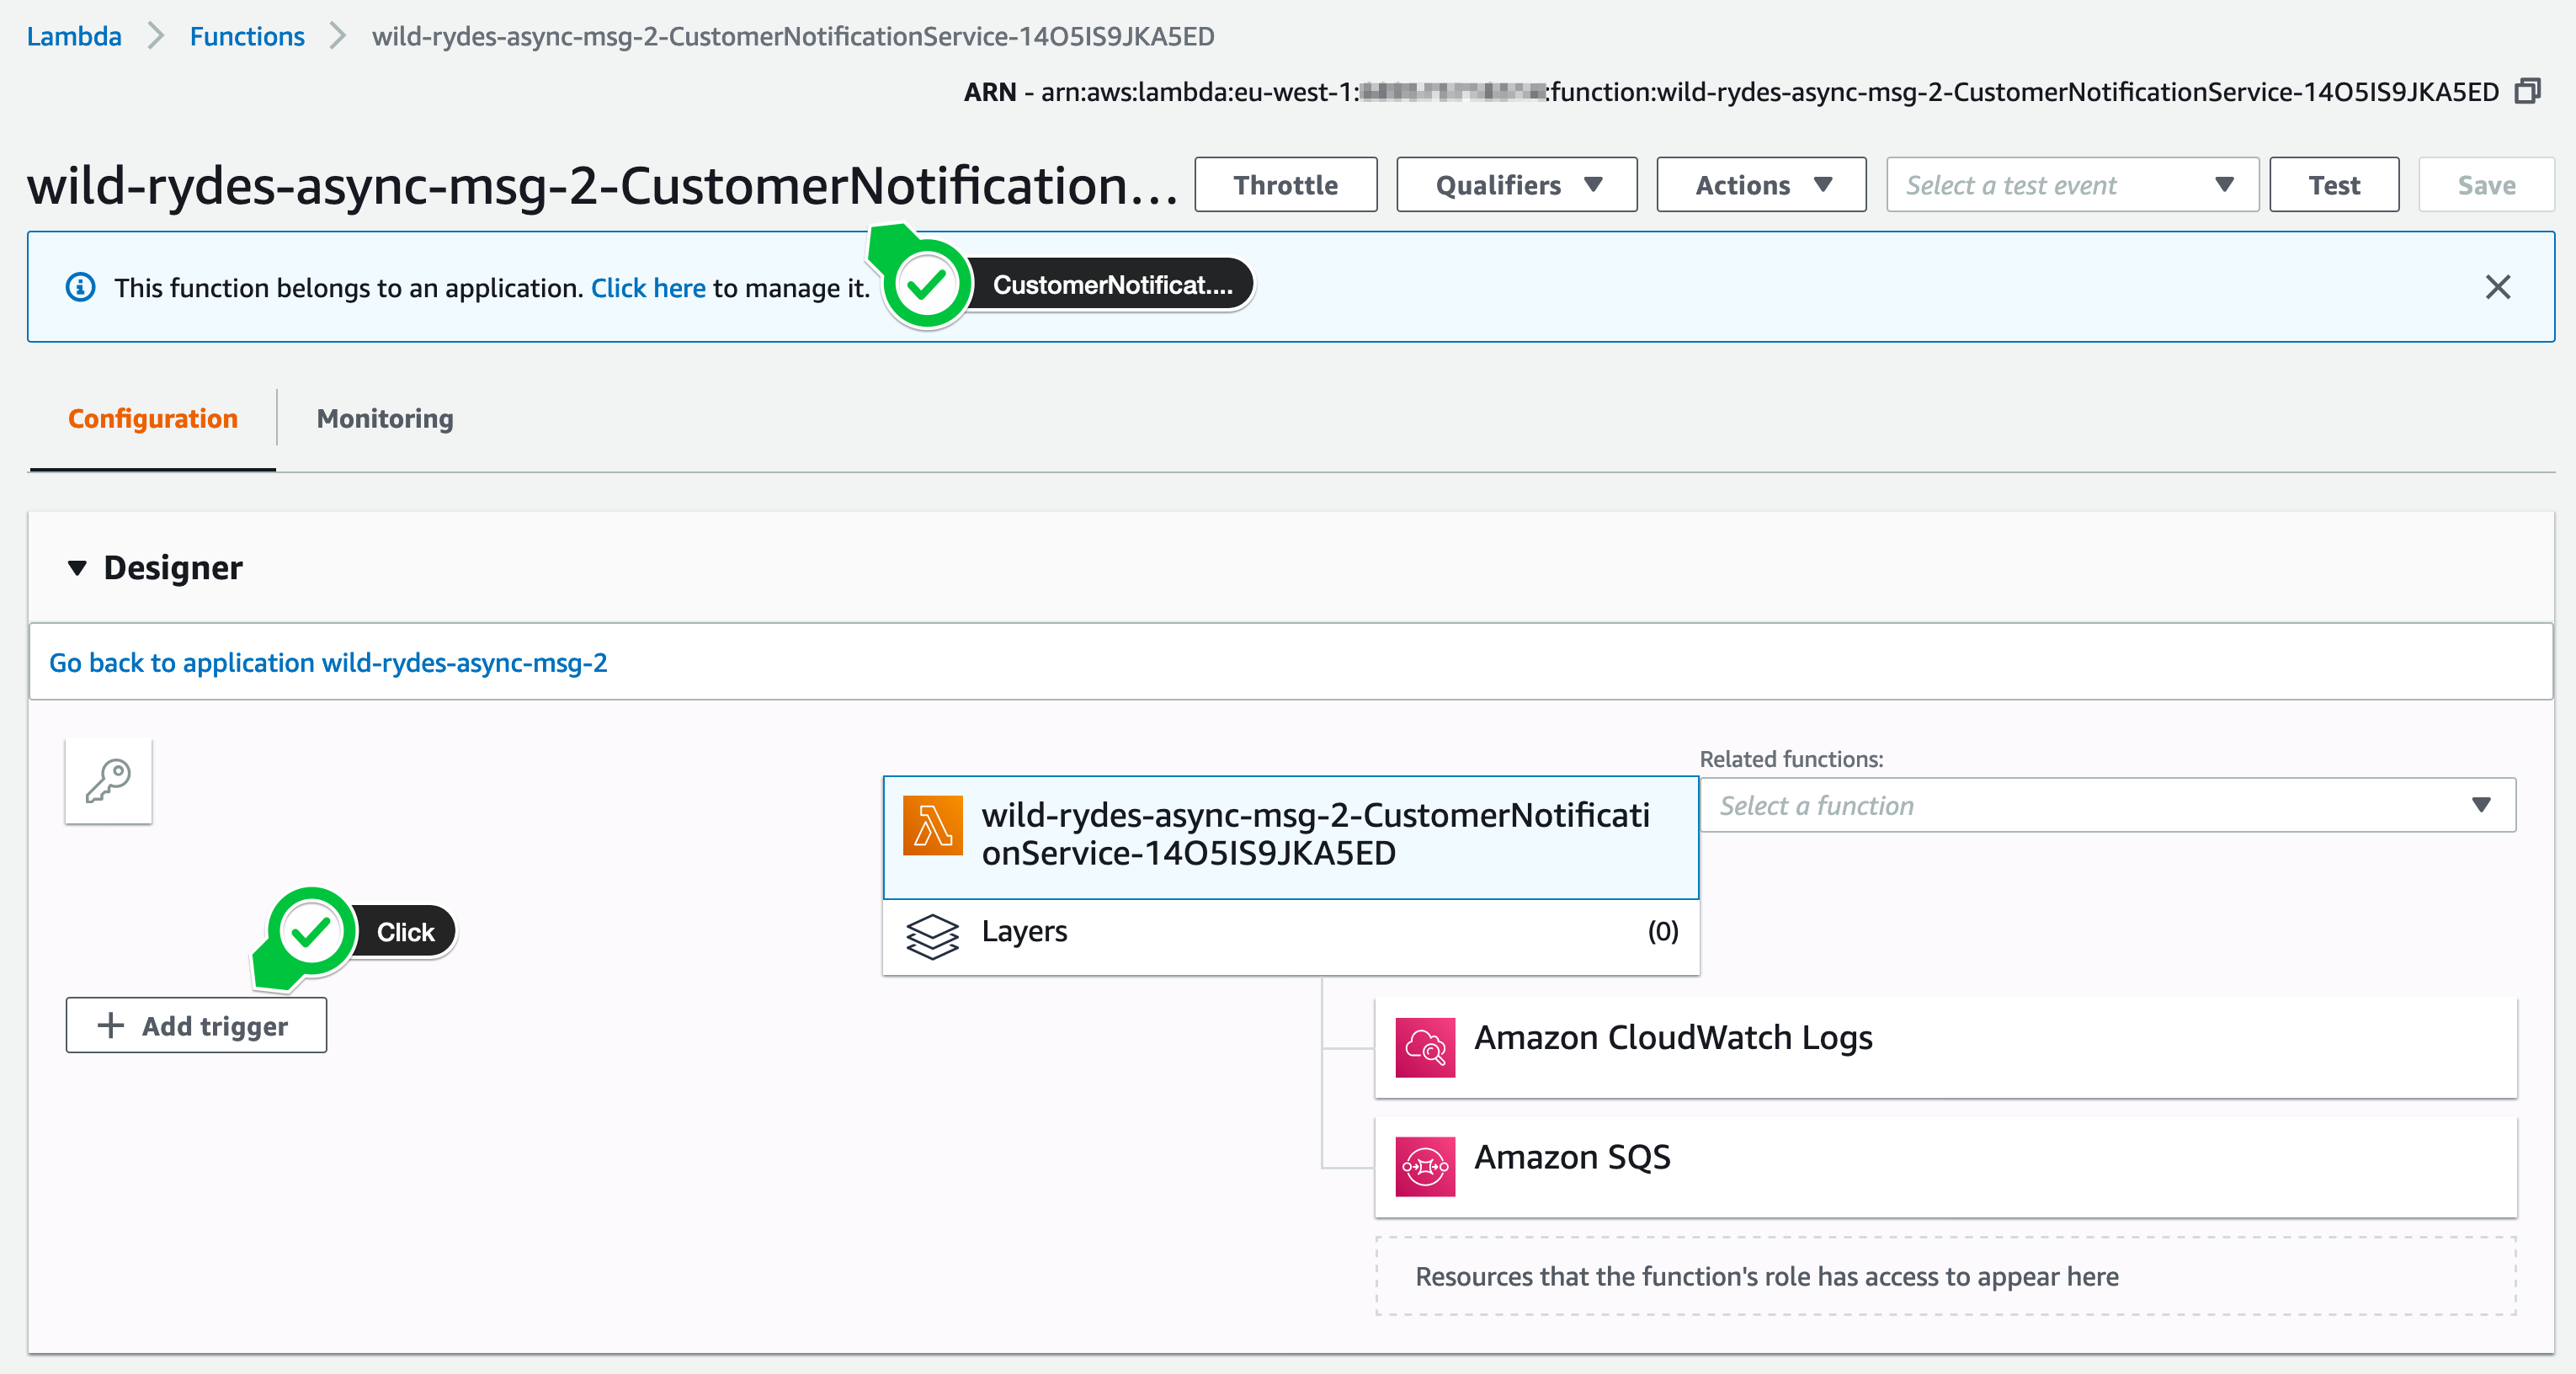Click the Test button
This screenshot has width=2576, height=1374.
(x=2334, y=185)
